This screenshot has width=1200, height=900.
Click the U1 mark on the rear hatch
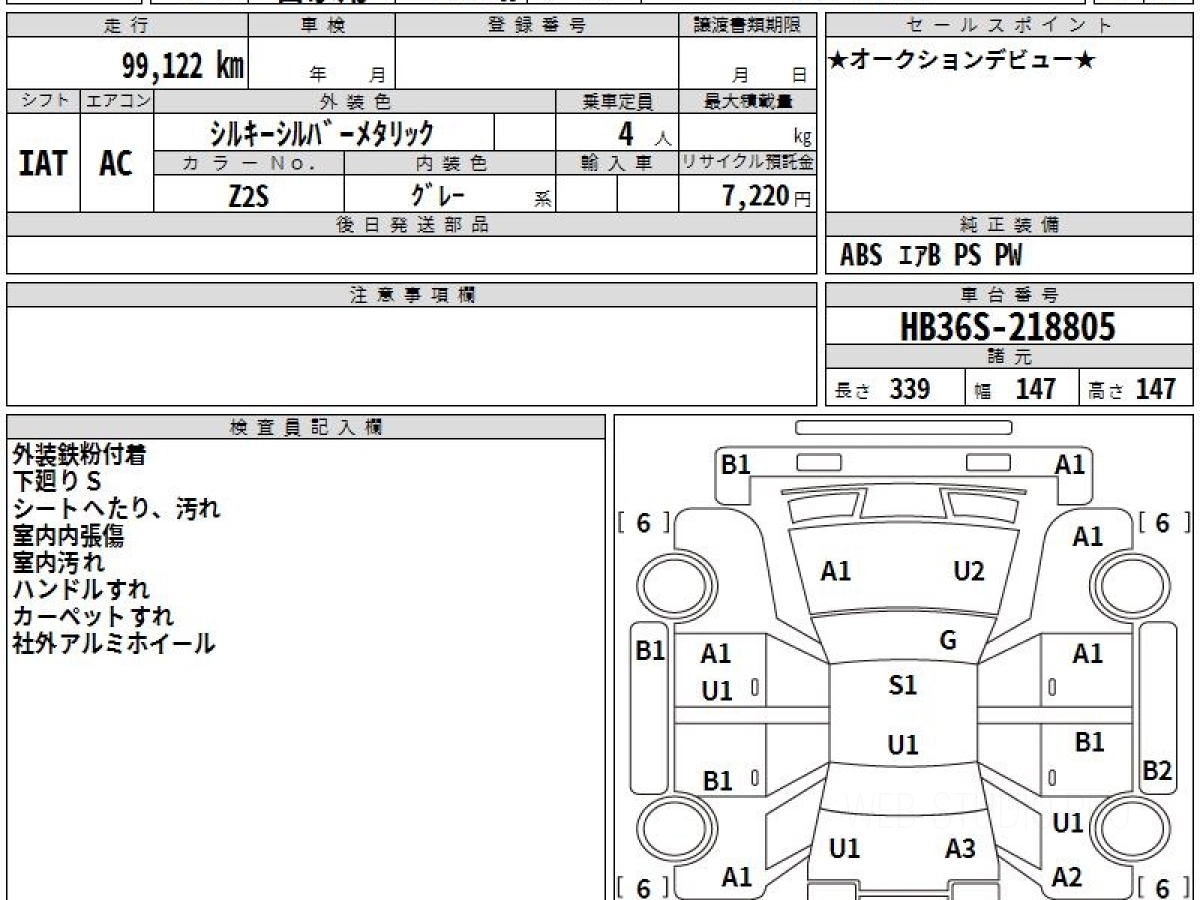[x=845, y=849]
